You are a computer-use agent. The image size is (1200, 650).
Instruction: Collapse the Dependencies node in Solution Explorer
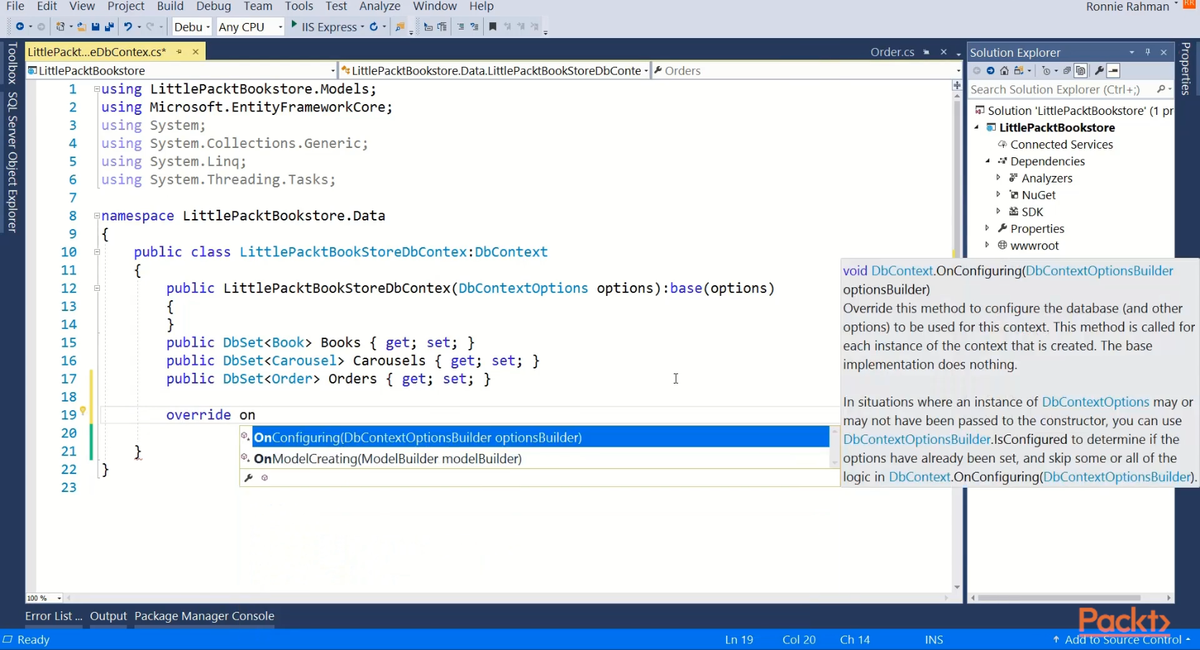pos(987,161)
